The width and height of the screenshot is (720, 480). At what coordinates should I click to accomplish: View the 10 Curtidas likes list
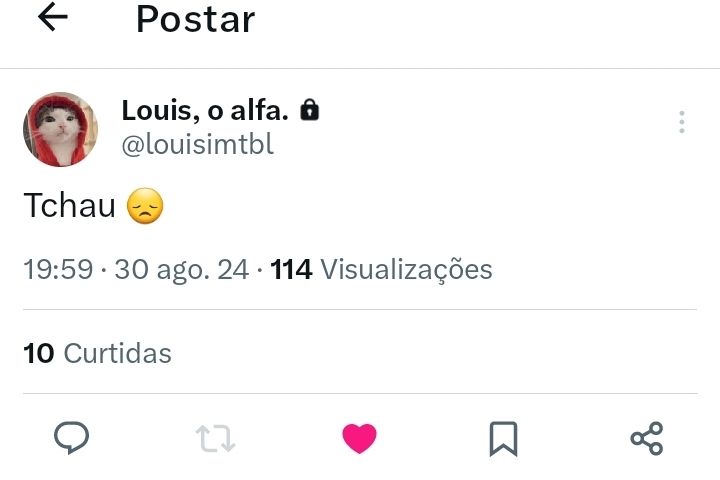coord(97,353)
